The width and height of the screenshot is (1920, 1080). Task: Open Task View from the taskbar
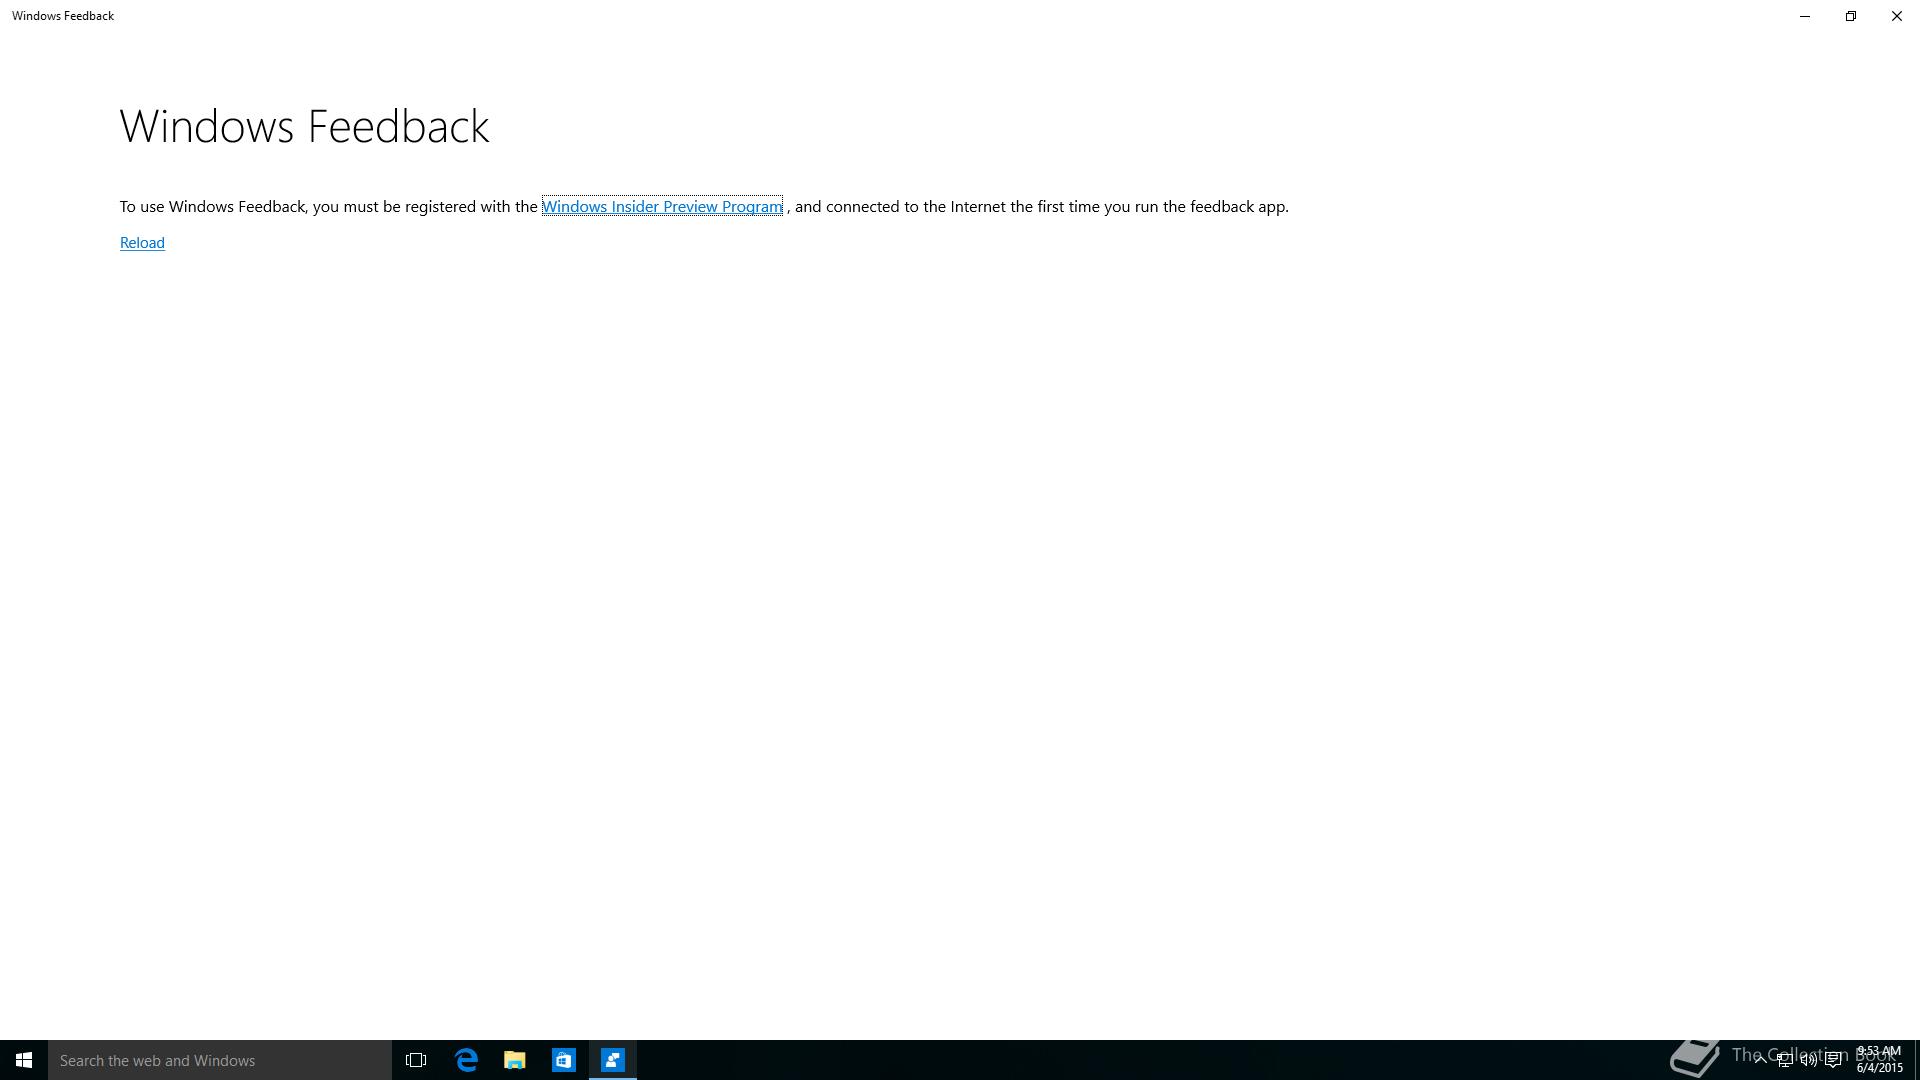(x=416, y=1060)
